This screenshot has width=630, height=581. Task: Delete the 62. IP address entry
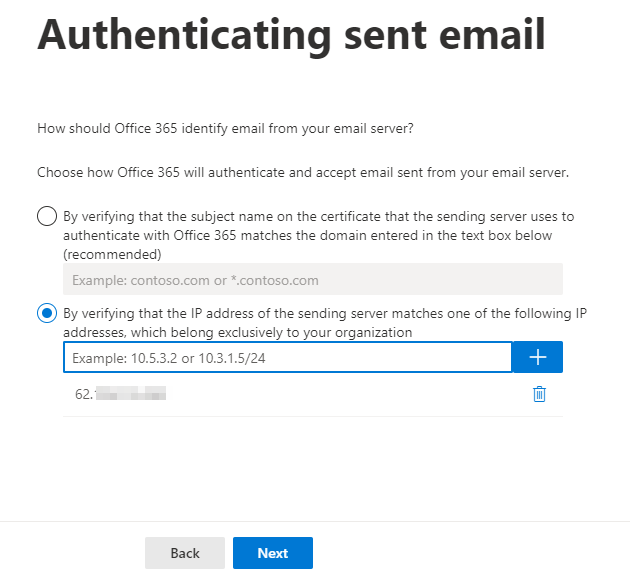[539, 394]
